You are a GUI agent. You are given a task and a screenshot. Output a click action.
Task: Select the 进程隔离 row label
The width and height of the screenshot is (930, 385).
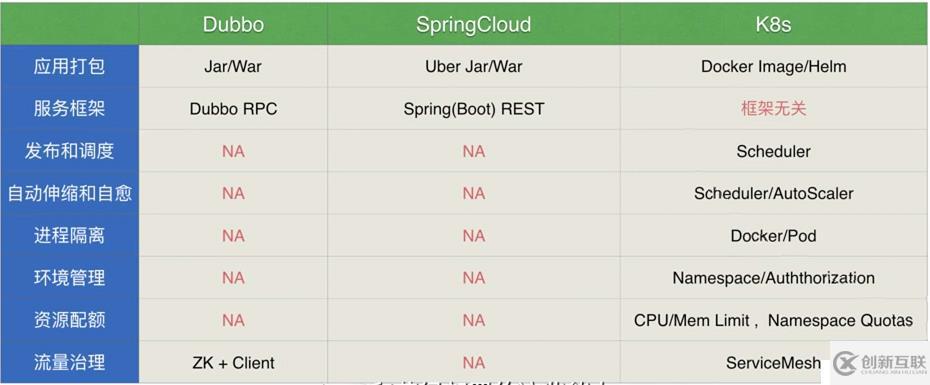click(69, 236)
